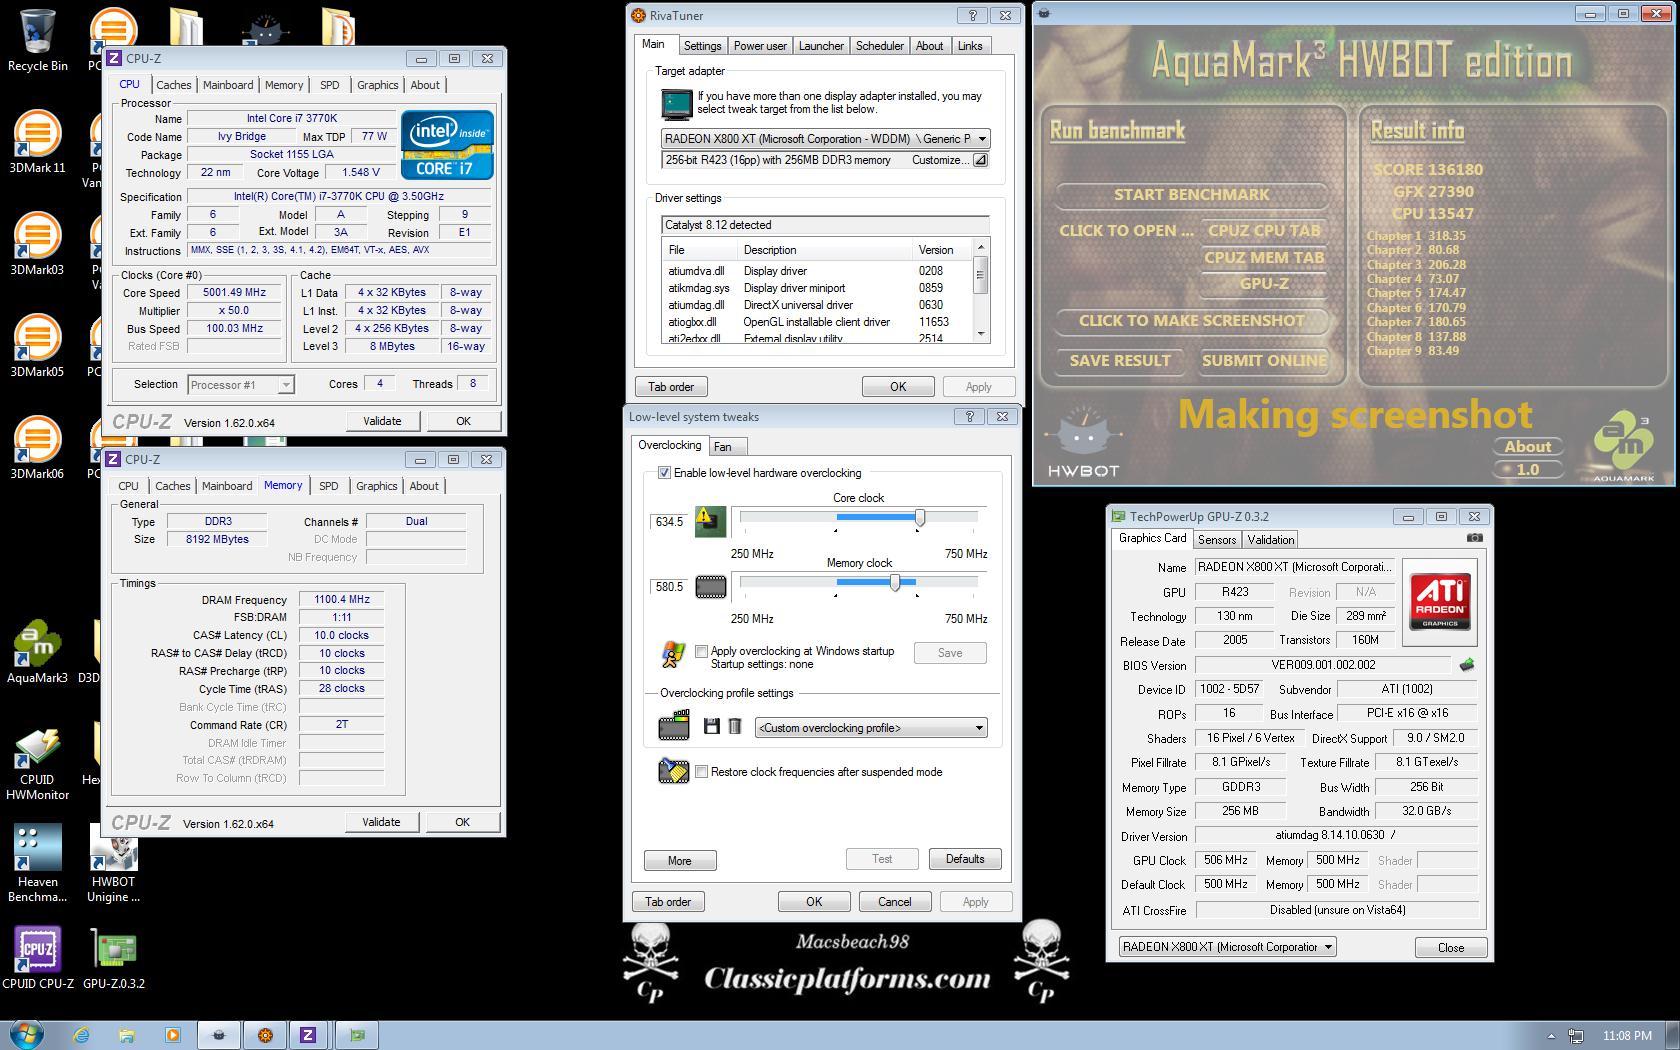Click the Memory clock slider handle
Viewport: 1680px width, 1050px height.
895,582
